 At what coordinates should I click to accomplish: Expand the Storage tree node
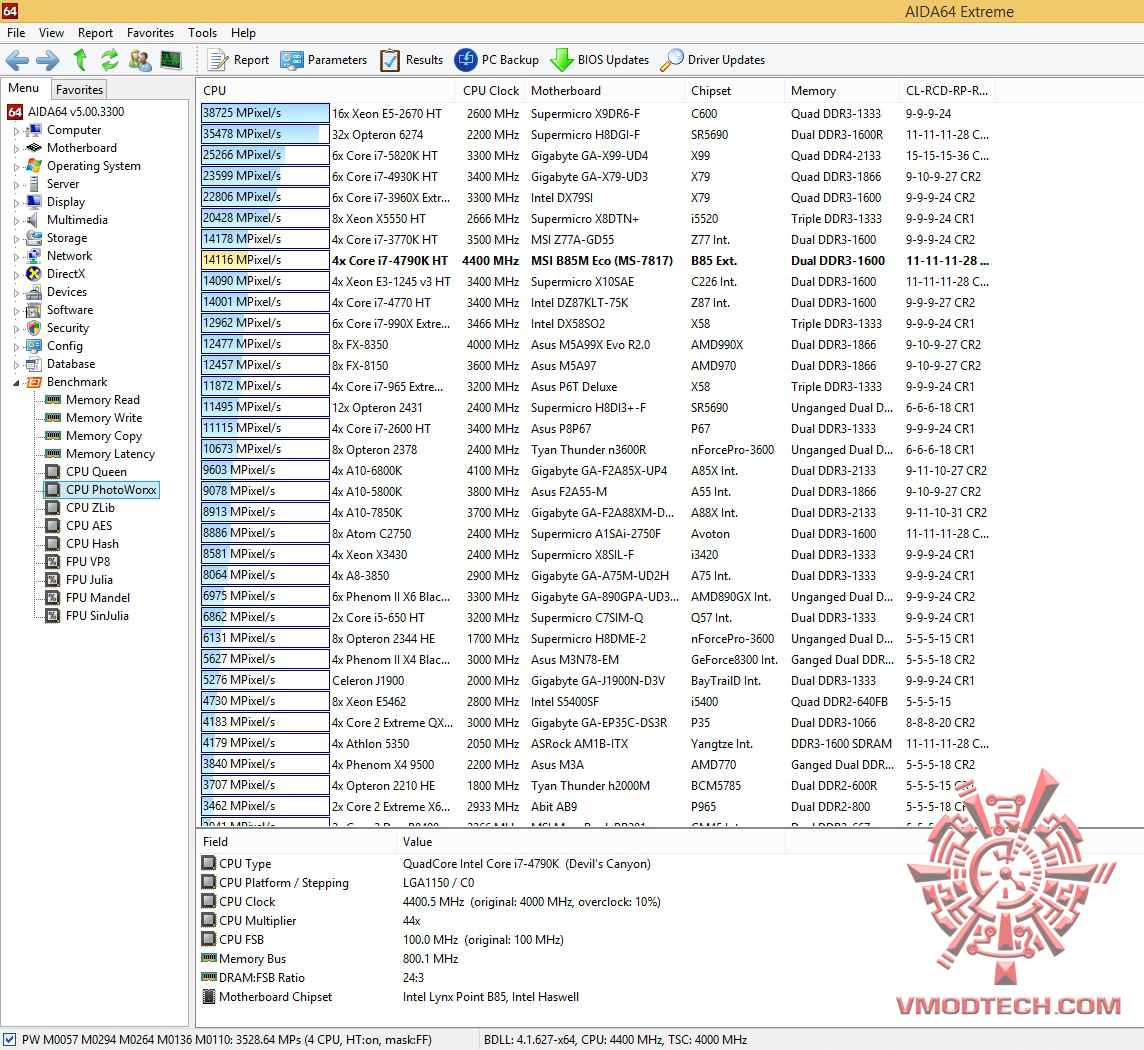(16, 239)
